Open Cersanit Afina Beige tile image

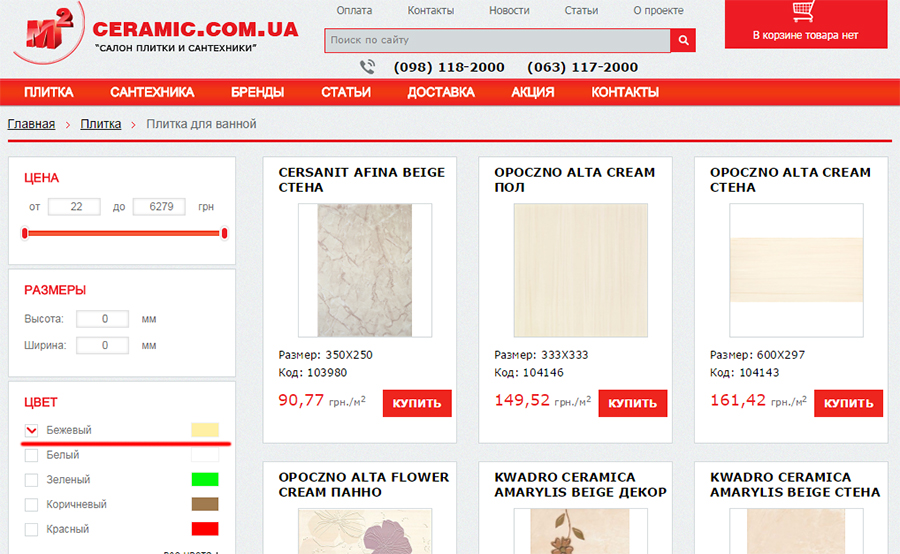[x=365, y=270]
